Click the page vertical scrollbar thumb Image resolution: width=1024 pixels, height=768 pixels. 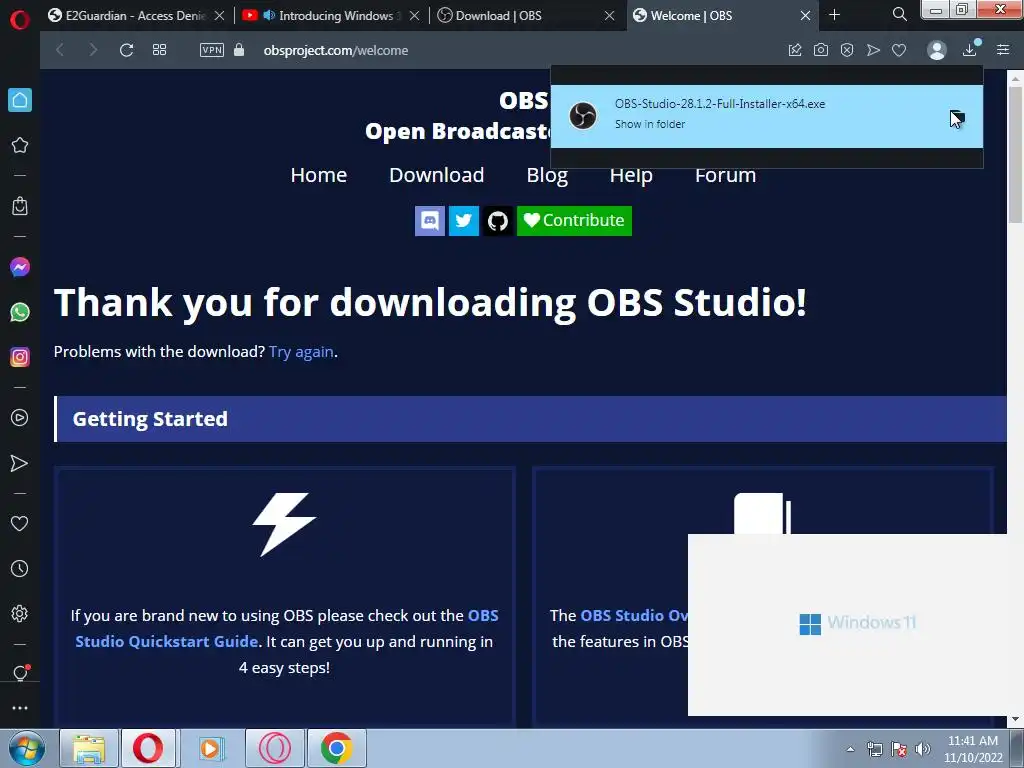[1016, 154]
